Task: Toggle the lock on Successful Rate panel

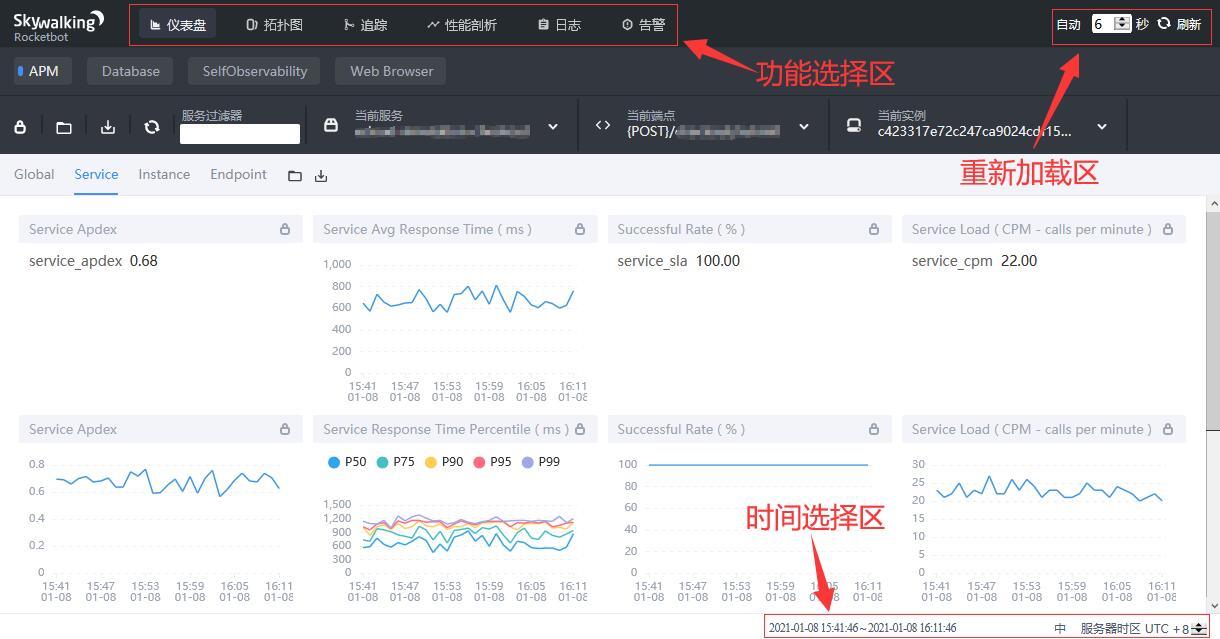Action: point(872,229)
